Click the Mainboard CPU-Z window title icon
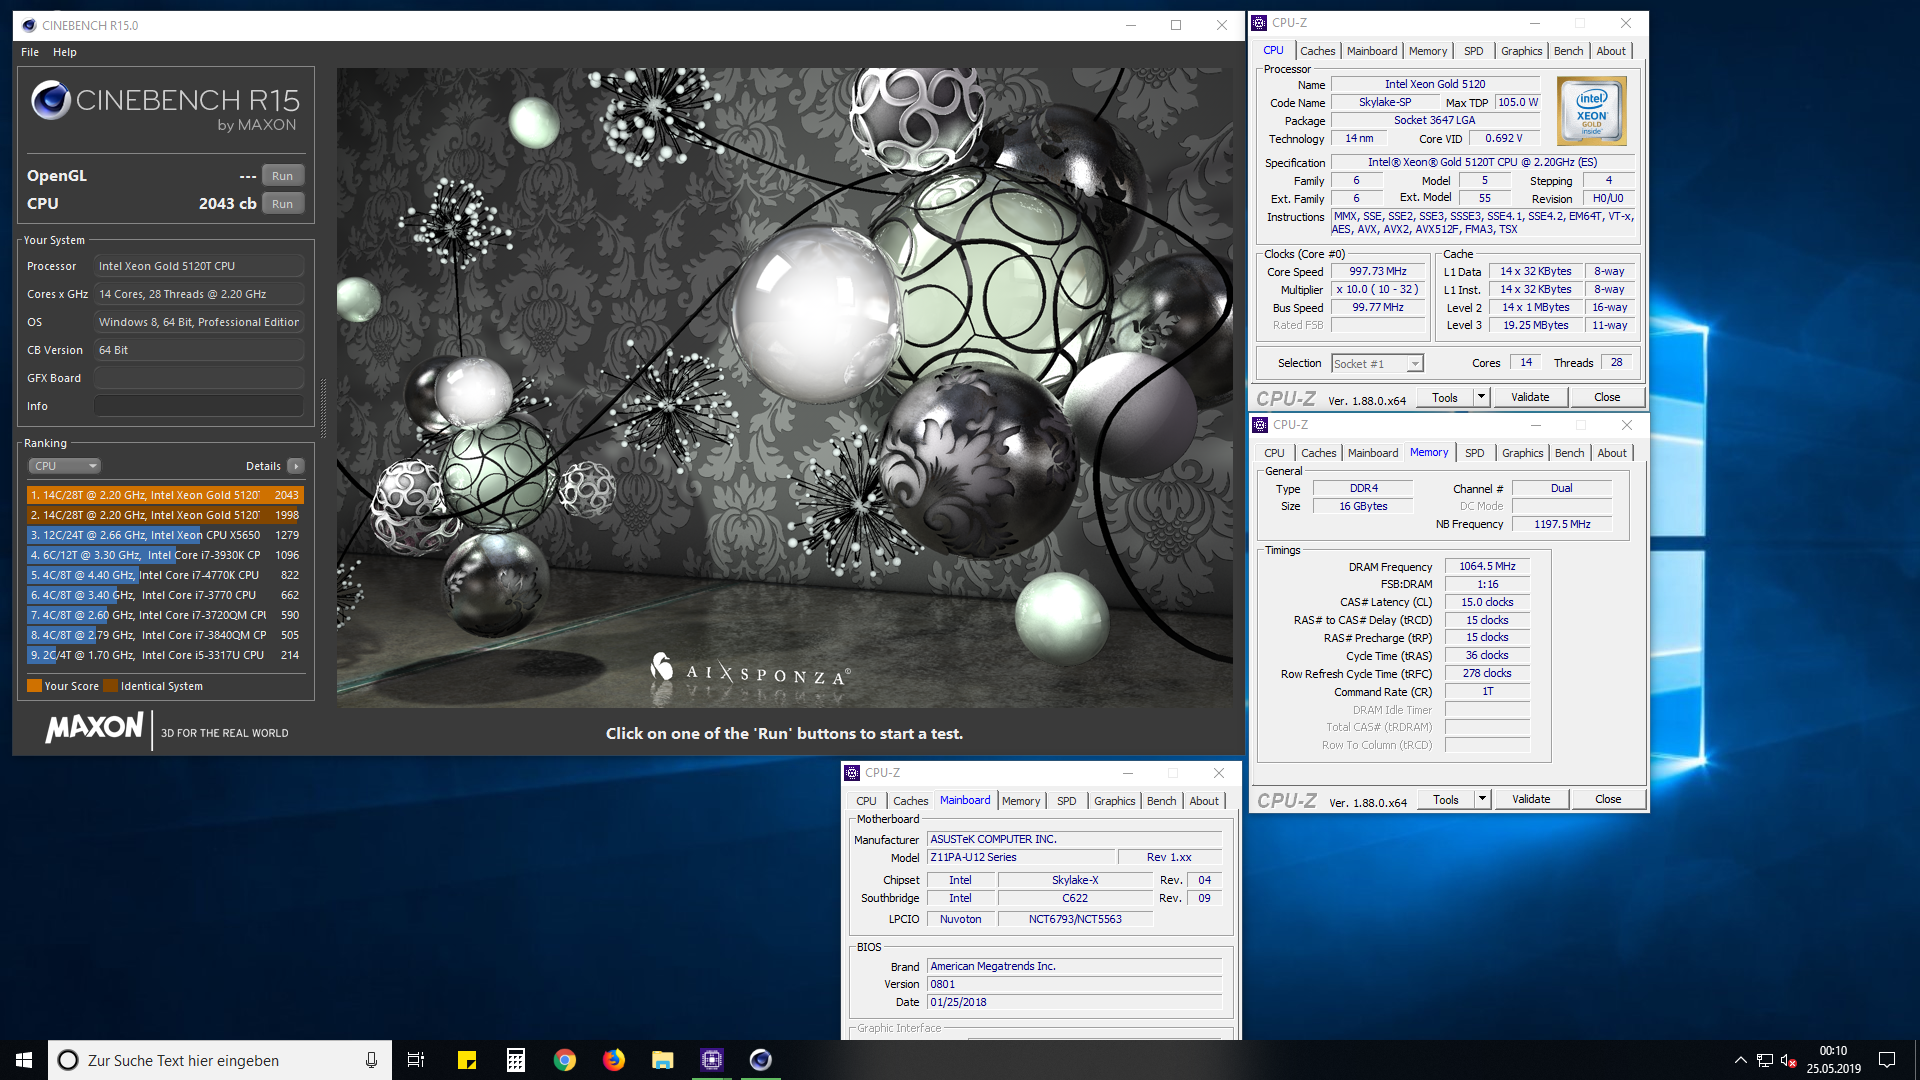Viewport: 1920px width, 1080px height. coord(852,773)
